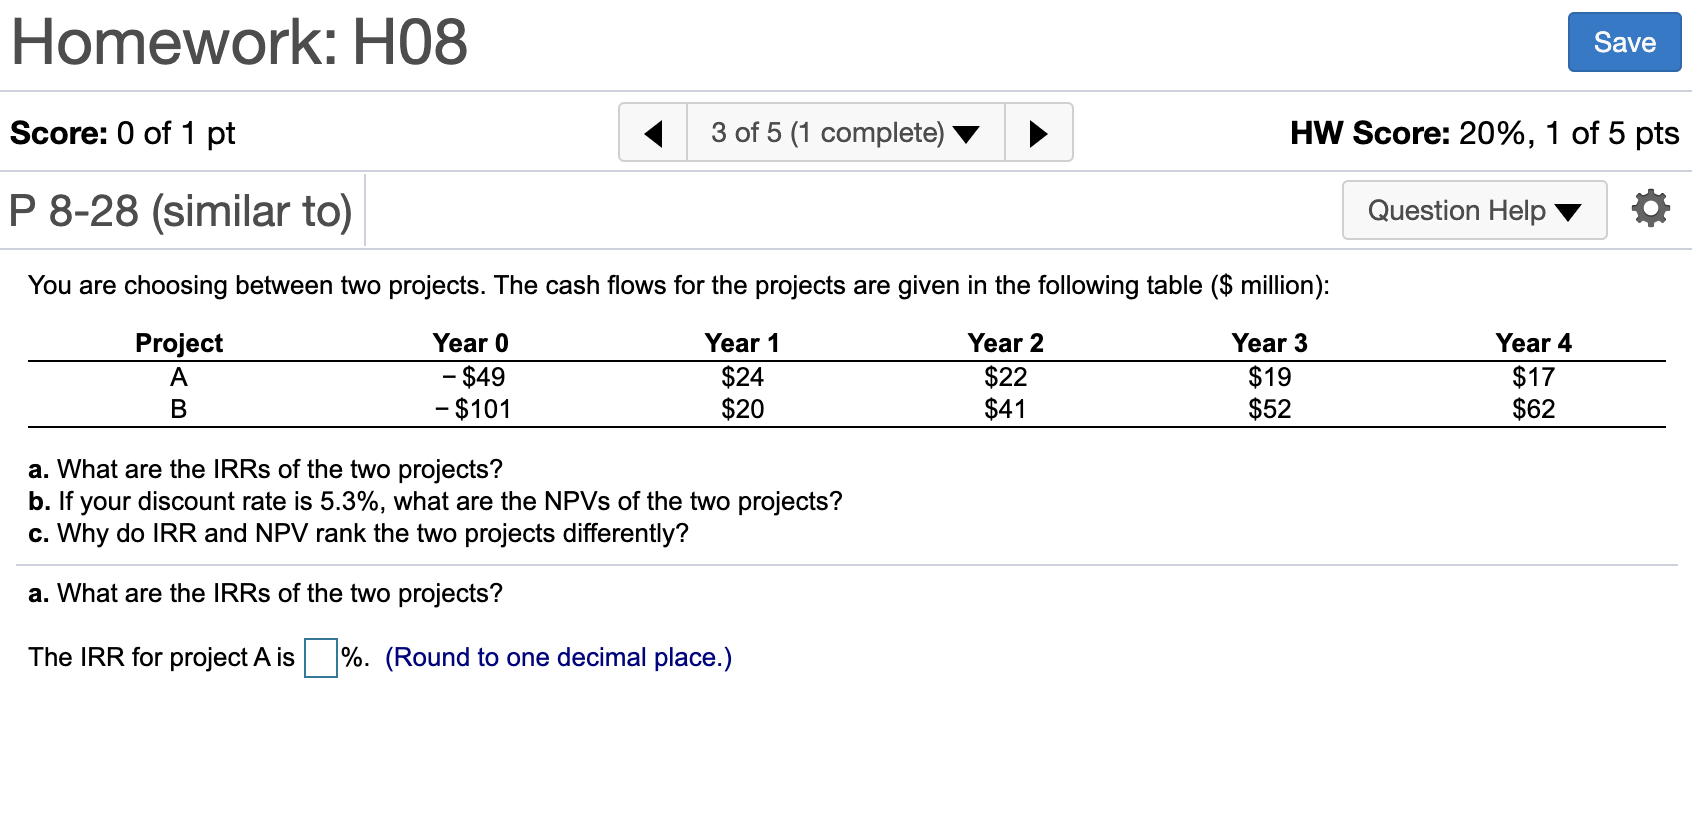Open the gear menu beside Question Help
This screenshot has height=828, width=1692.
(x=1651, y=208)
